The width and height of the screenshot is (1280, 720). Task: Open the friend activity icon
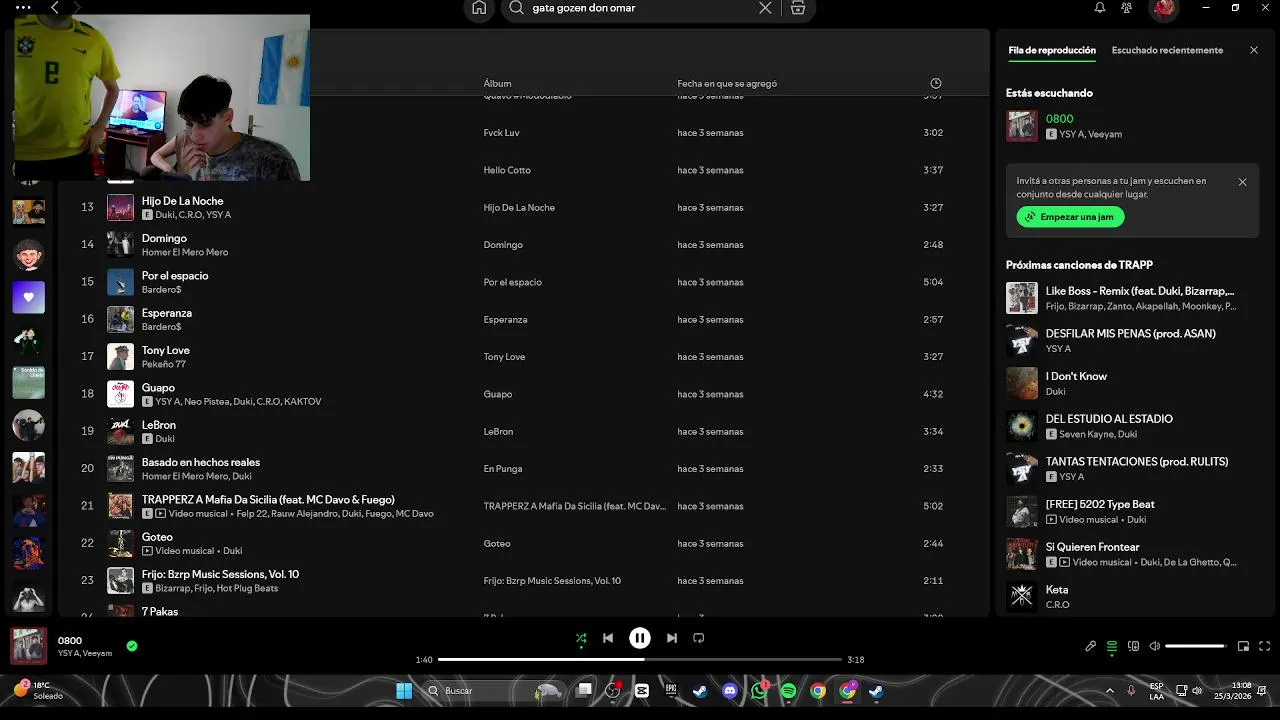[x=1127, y=8]
